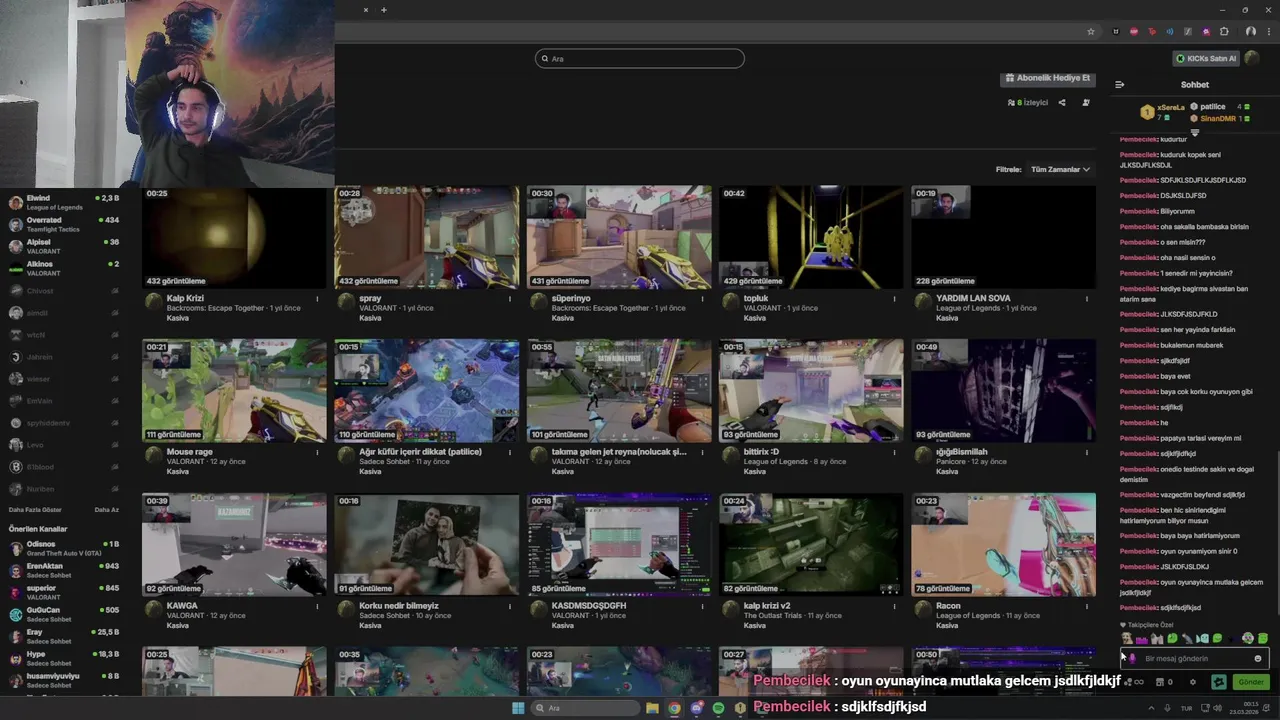This screenshot has width=1280, height=720.
Task: Click the takıma gelen jet reyna clip title
Action: coord(619,452)
